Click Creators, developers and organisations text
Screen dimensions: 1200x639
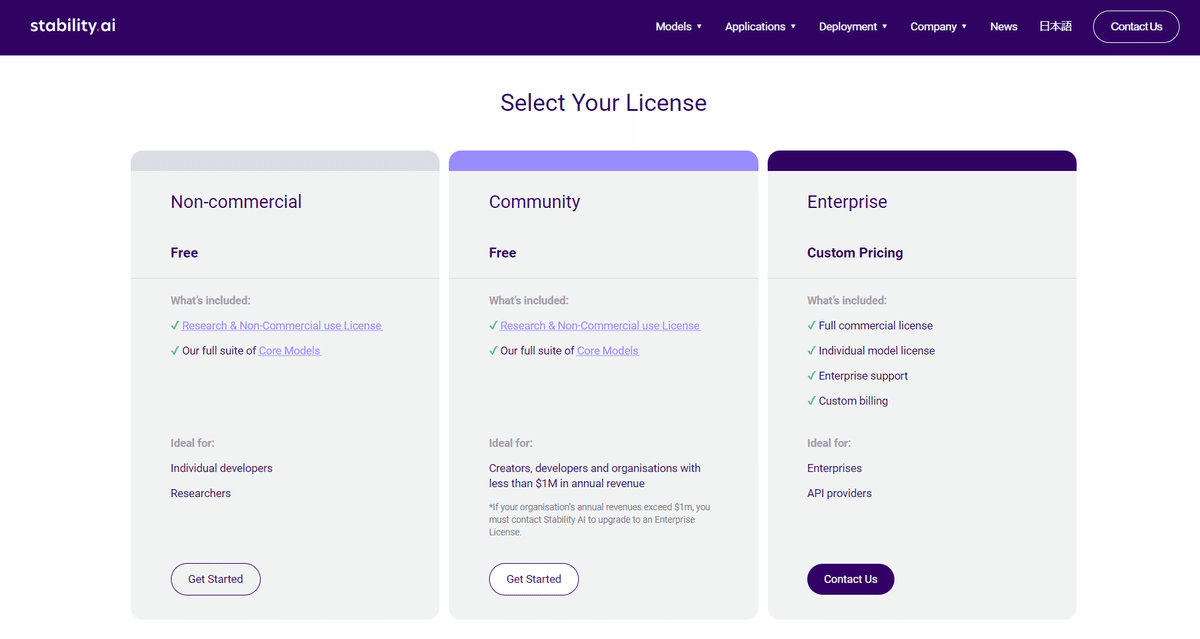(595, 476)
